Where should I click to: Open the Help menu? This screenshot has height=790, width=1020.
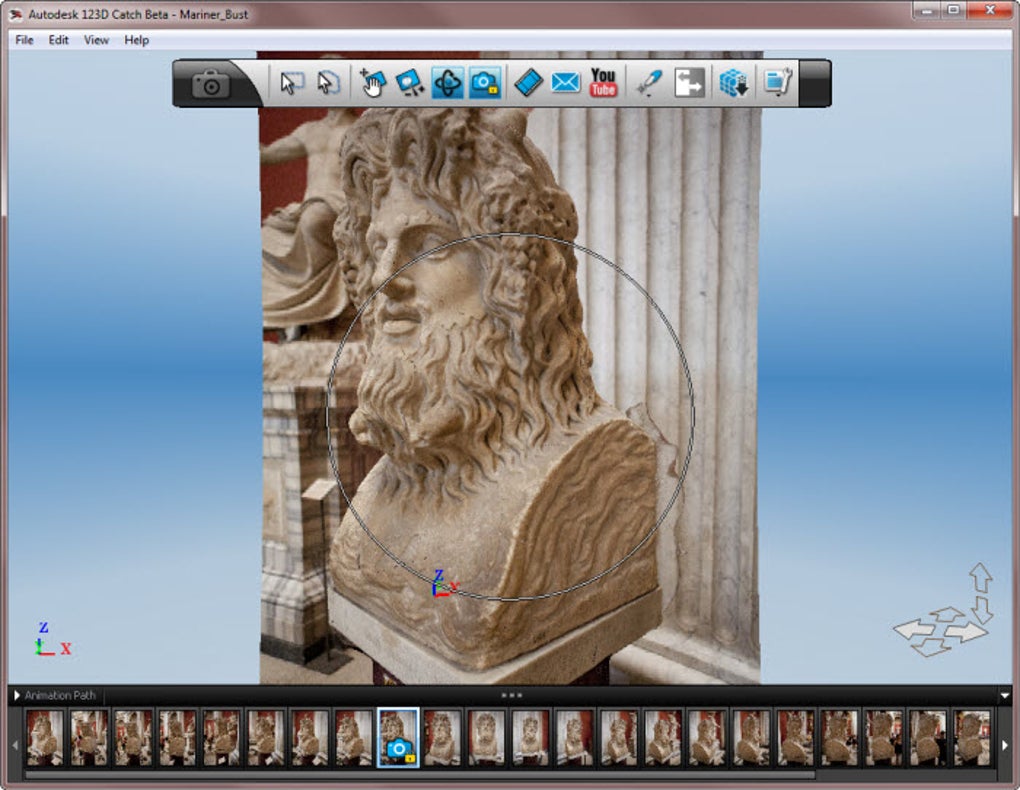pos(137,40)
